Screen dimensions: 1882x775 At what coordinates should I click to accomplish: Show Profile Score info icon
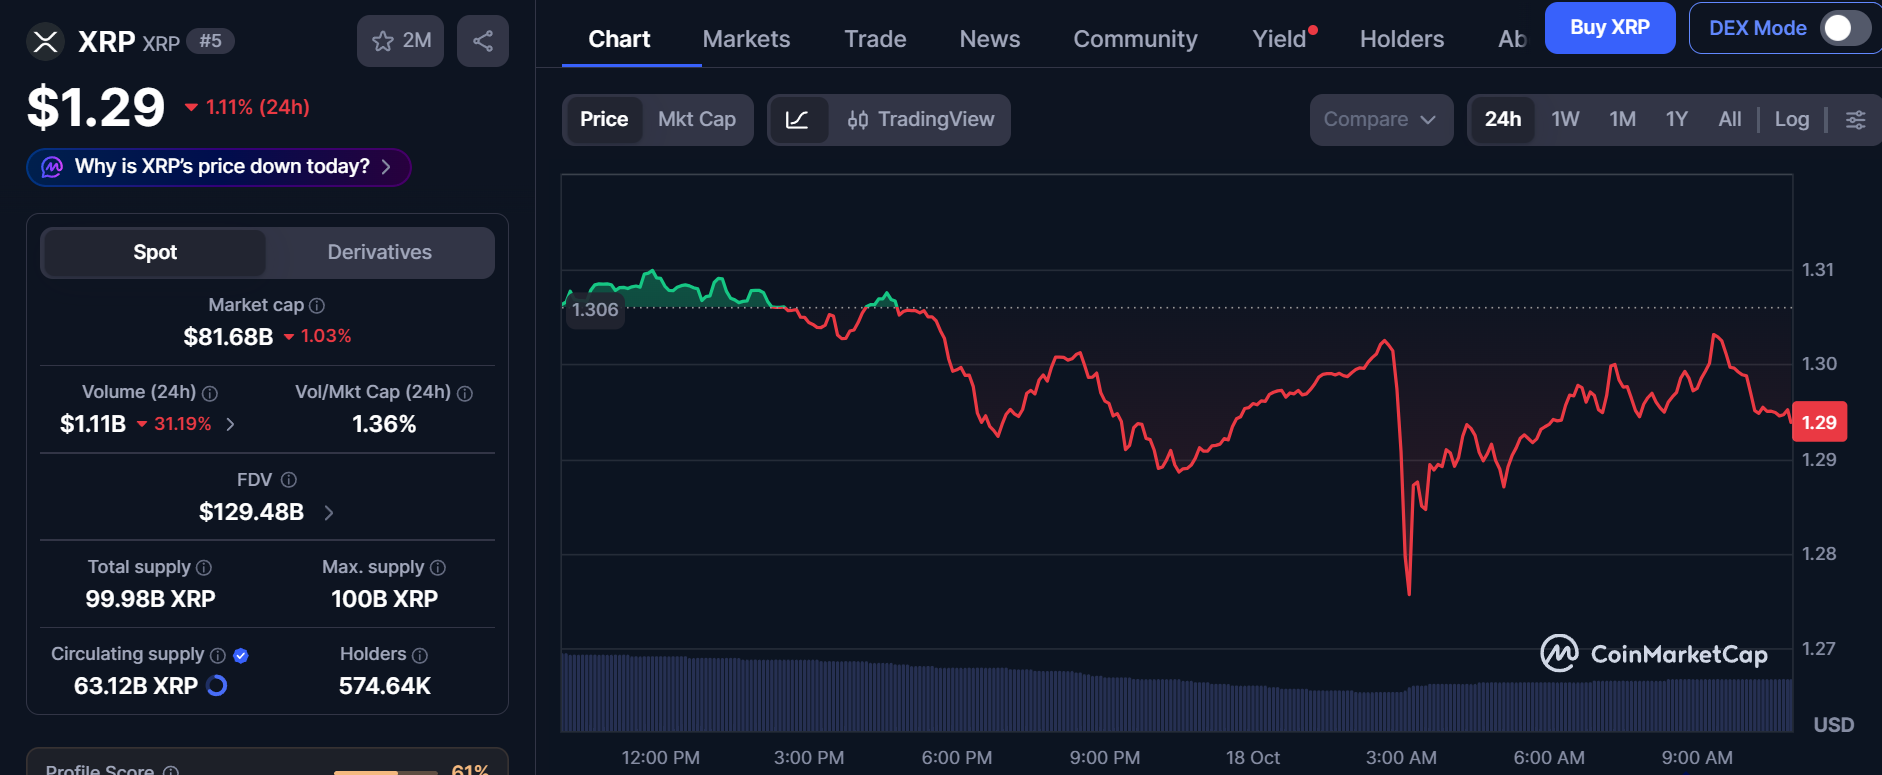[x=171, y=771]
